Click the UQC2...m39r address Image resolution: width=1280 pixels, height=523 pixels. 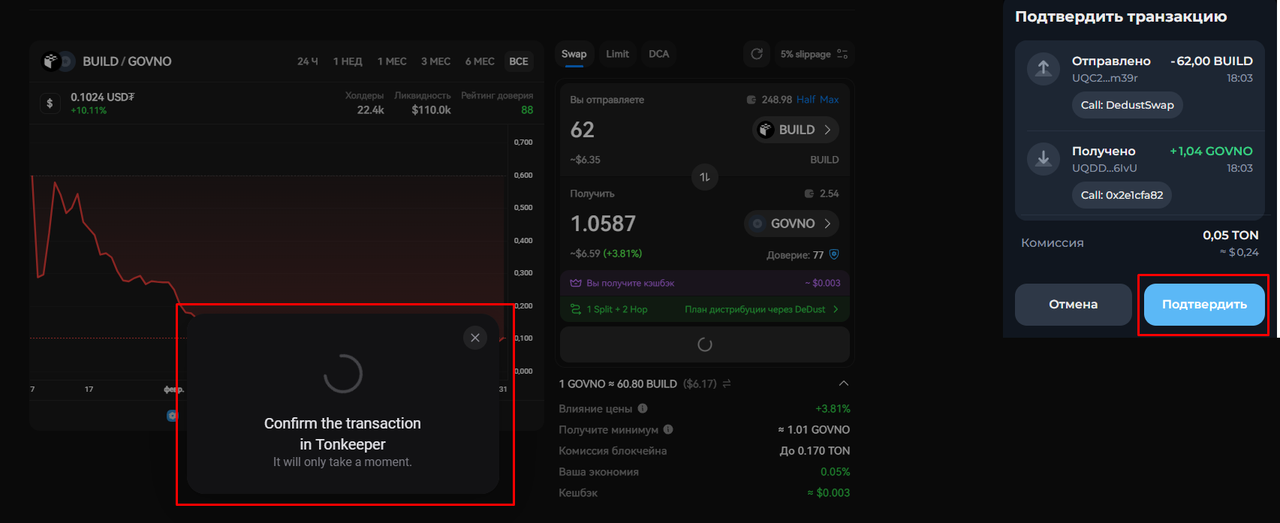[x=1104, y=78]
